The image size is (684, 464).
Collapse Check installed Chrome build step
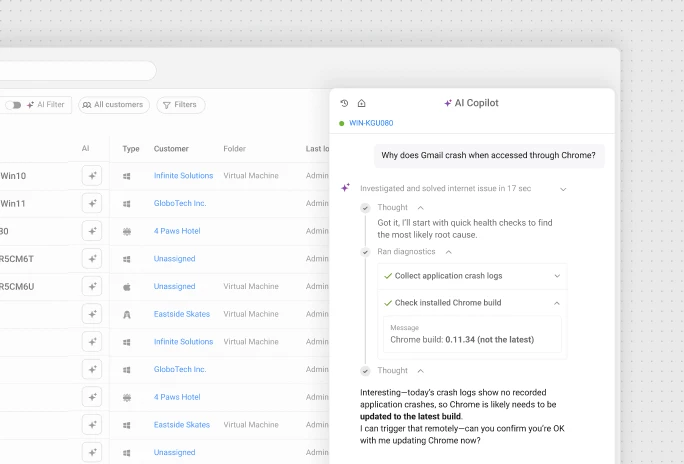click(557, 303)
